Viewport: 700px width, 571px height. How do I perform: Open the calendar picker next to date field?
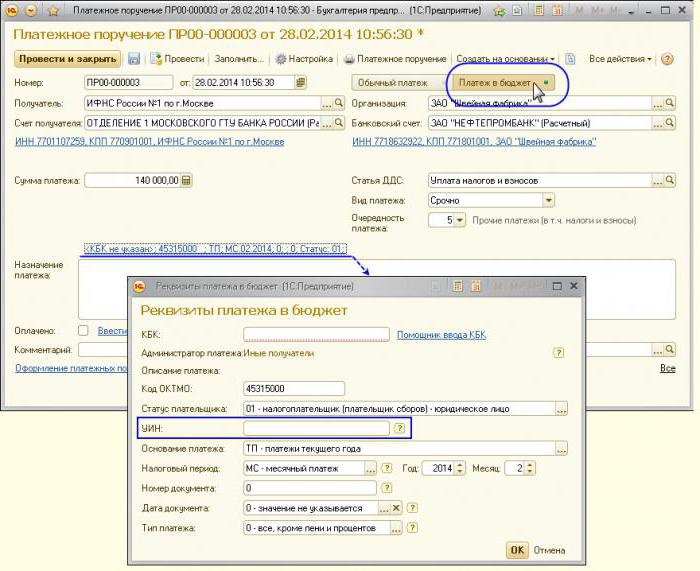pyautogui.click(x=300, y=82)
